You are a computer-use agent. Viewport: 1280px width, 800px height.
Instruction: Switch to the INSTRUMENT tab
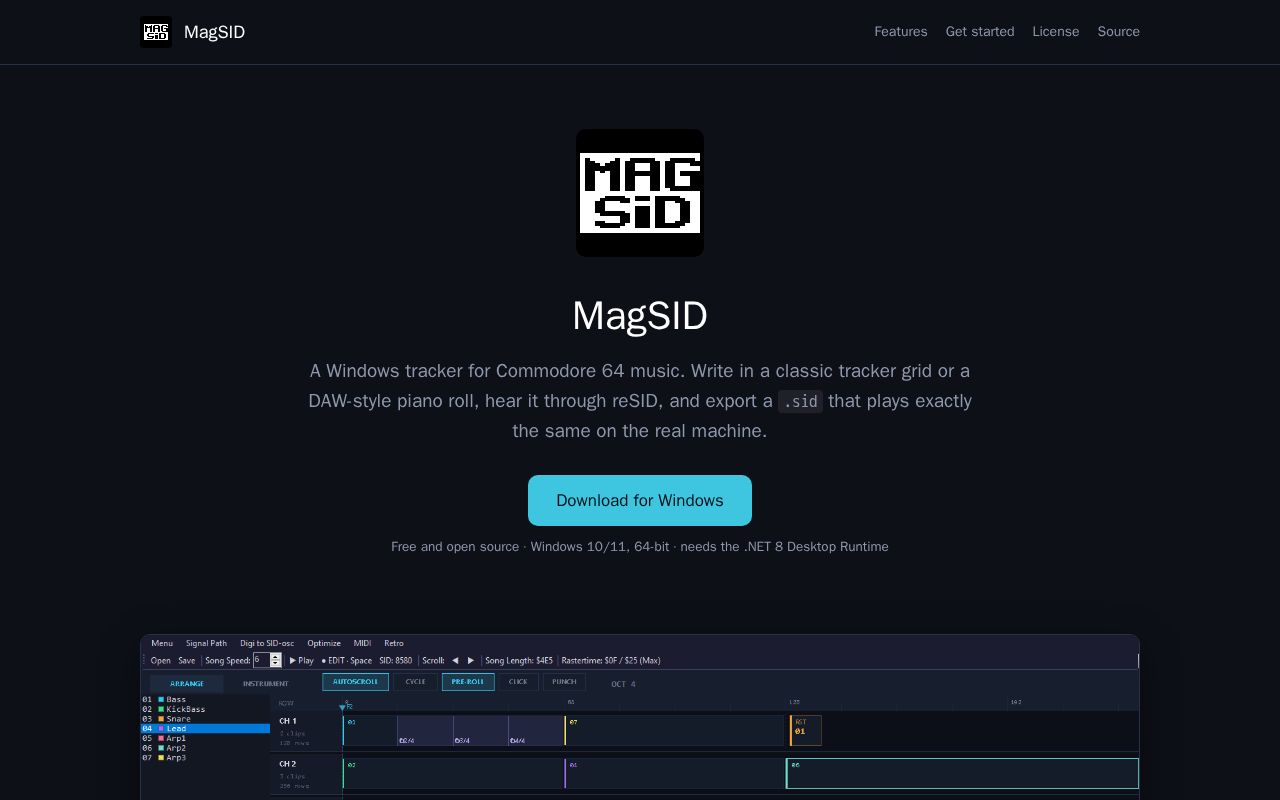click(x=266, y=684)
